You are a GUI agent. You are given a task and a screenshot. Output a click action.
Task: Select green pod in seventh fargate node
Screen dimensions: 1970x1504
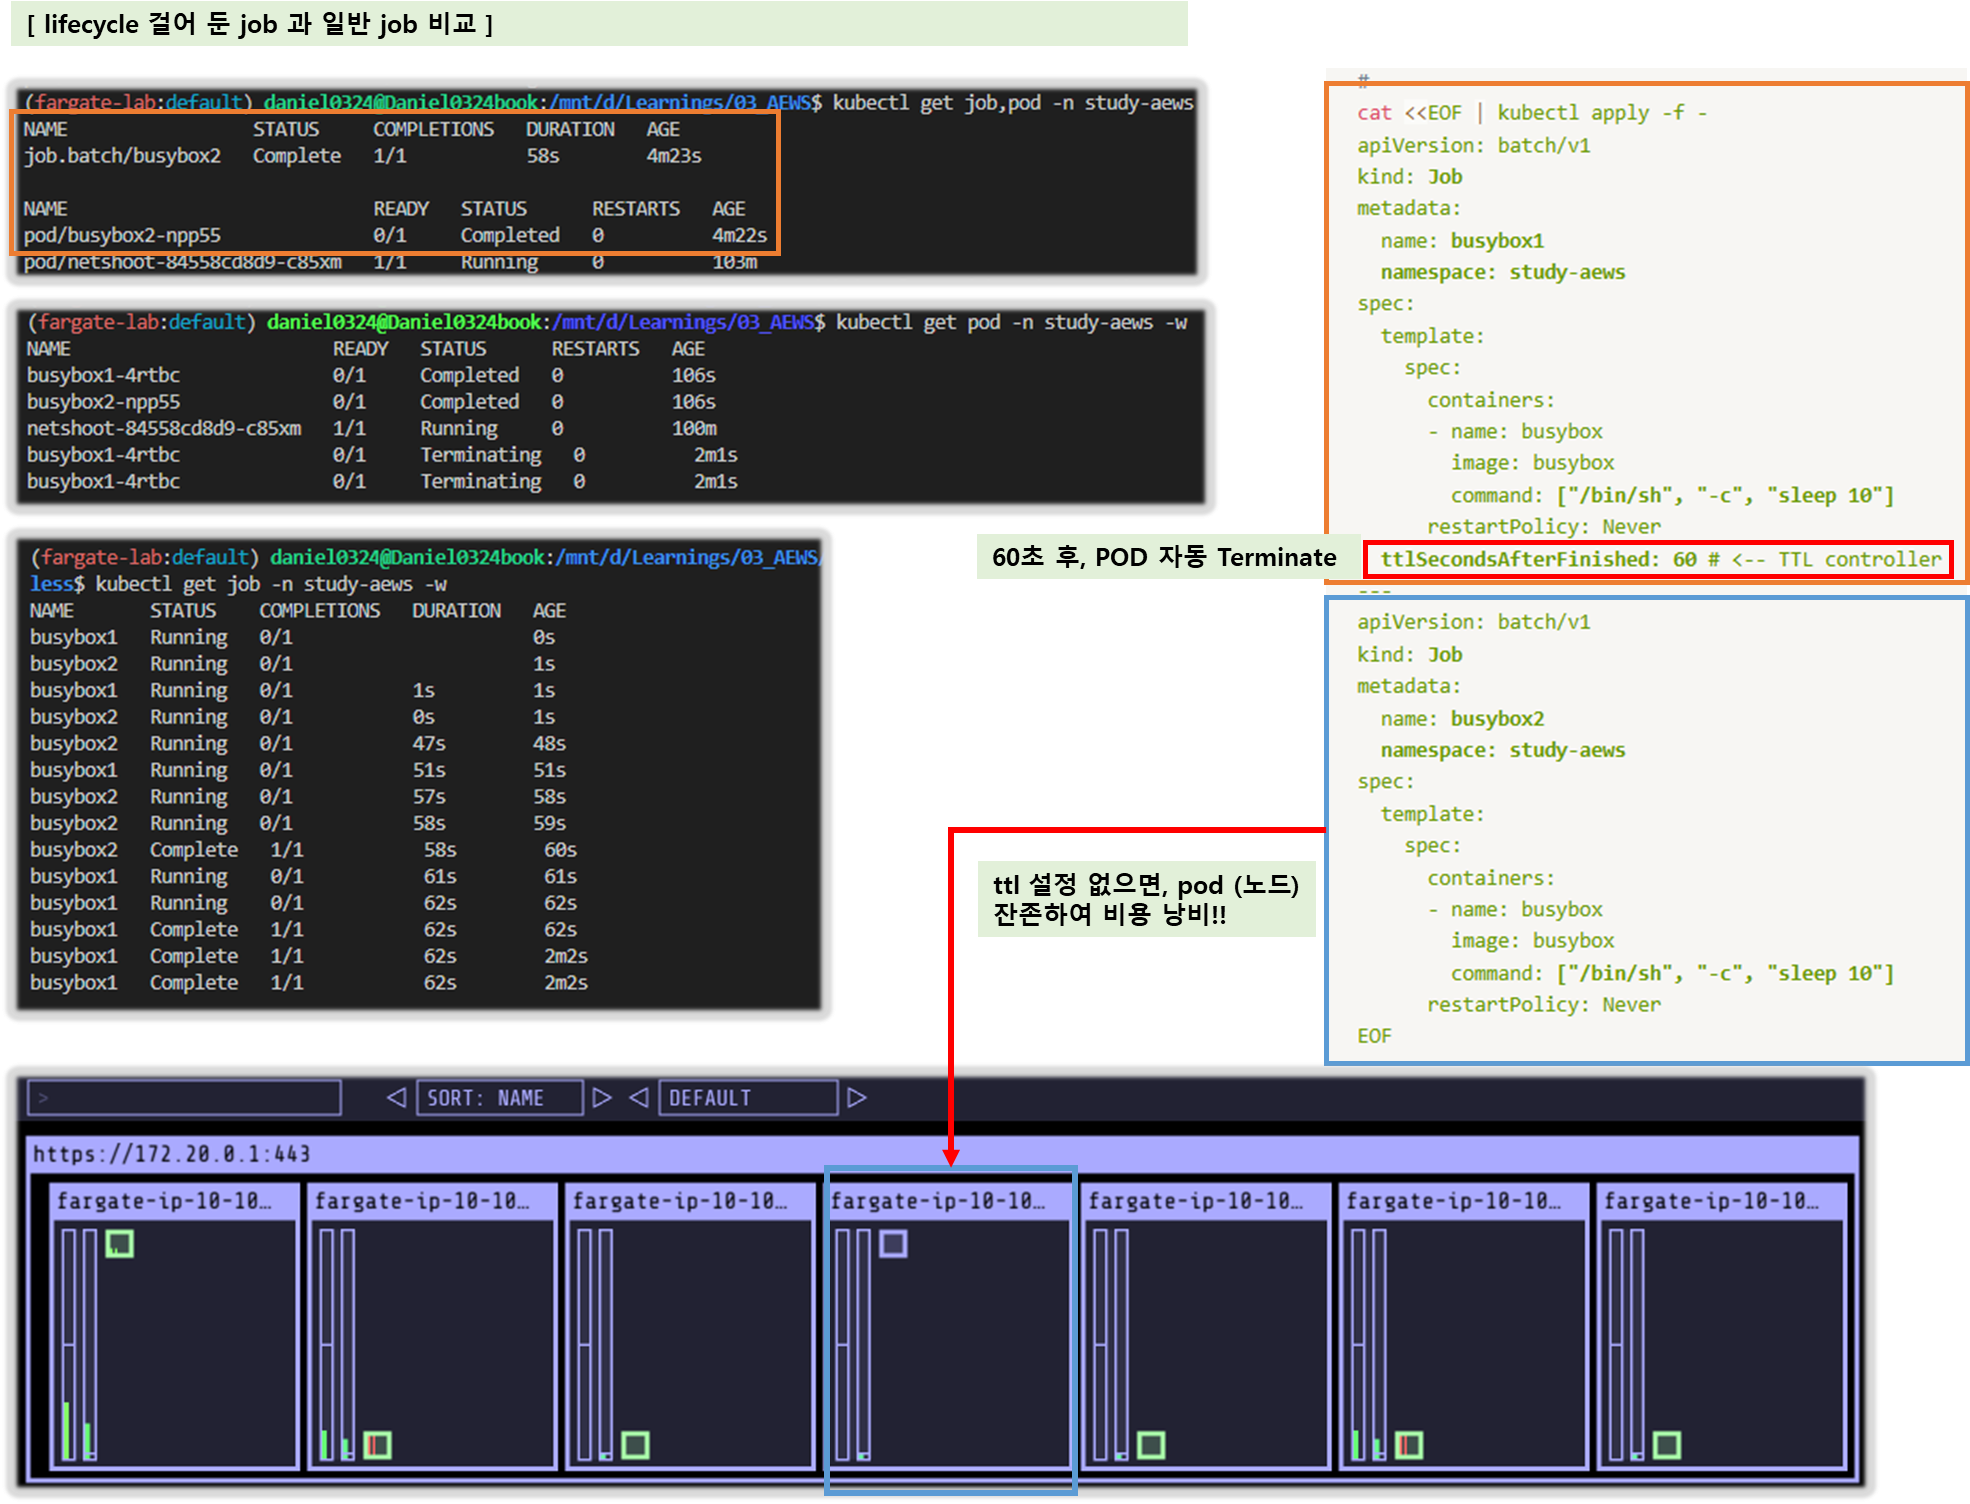[x=1666, y=1445]
